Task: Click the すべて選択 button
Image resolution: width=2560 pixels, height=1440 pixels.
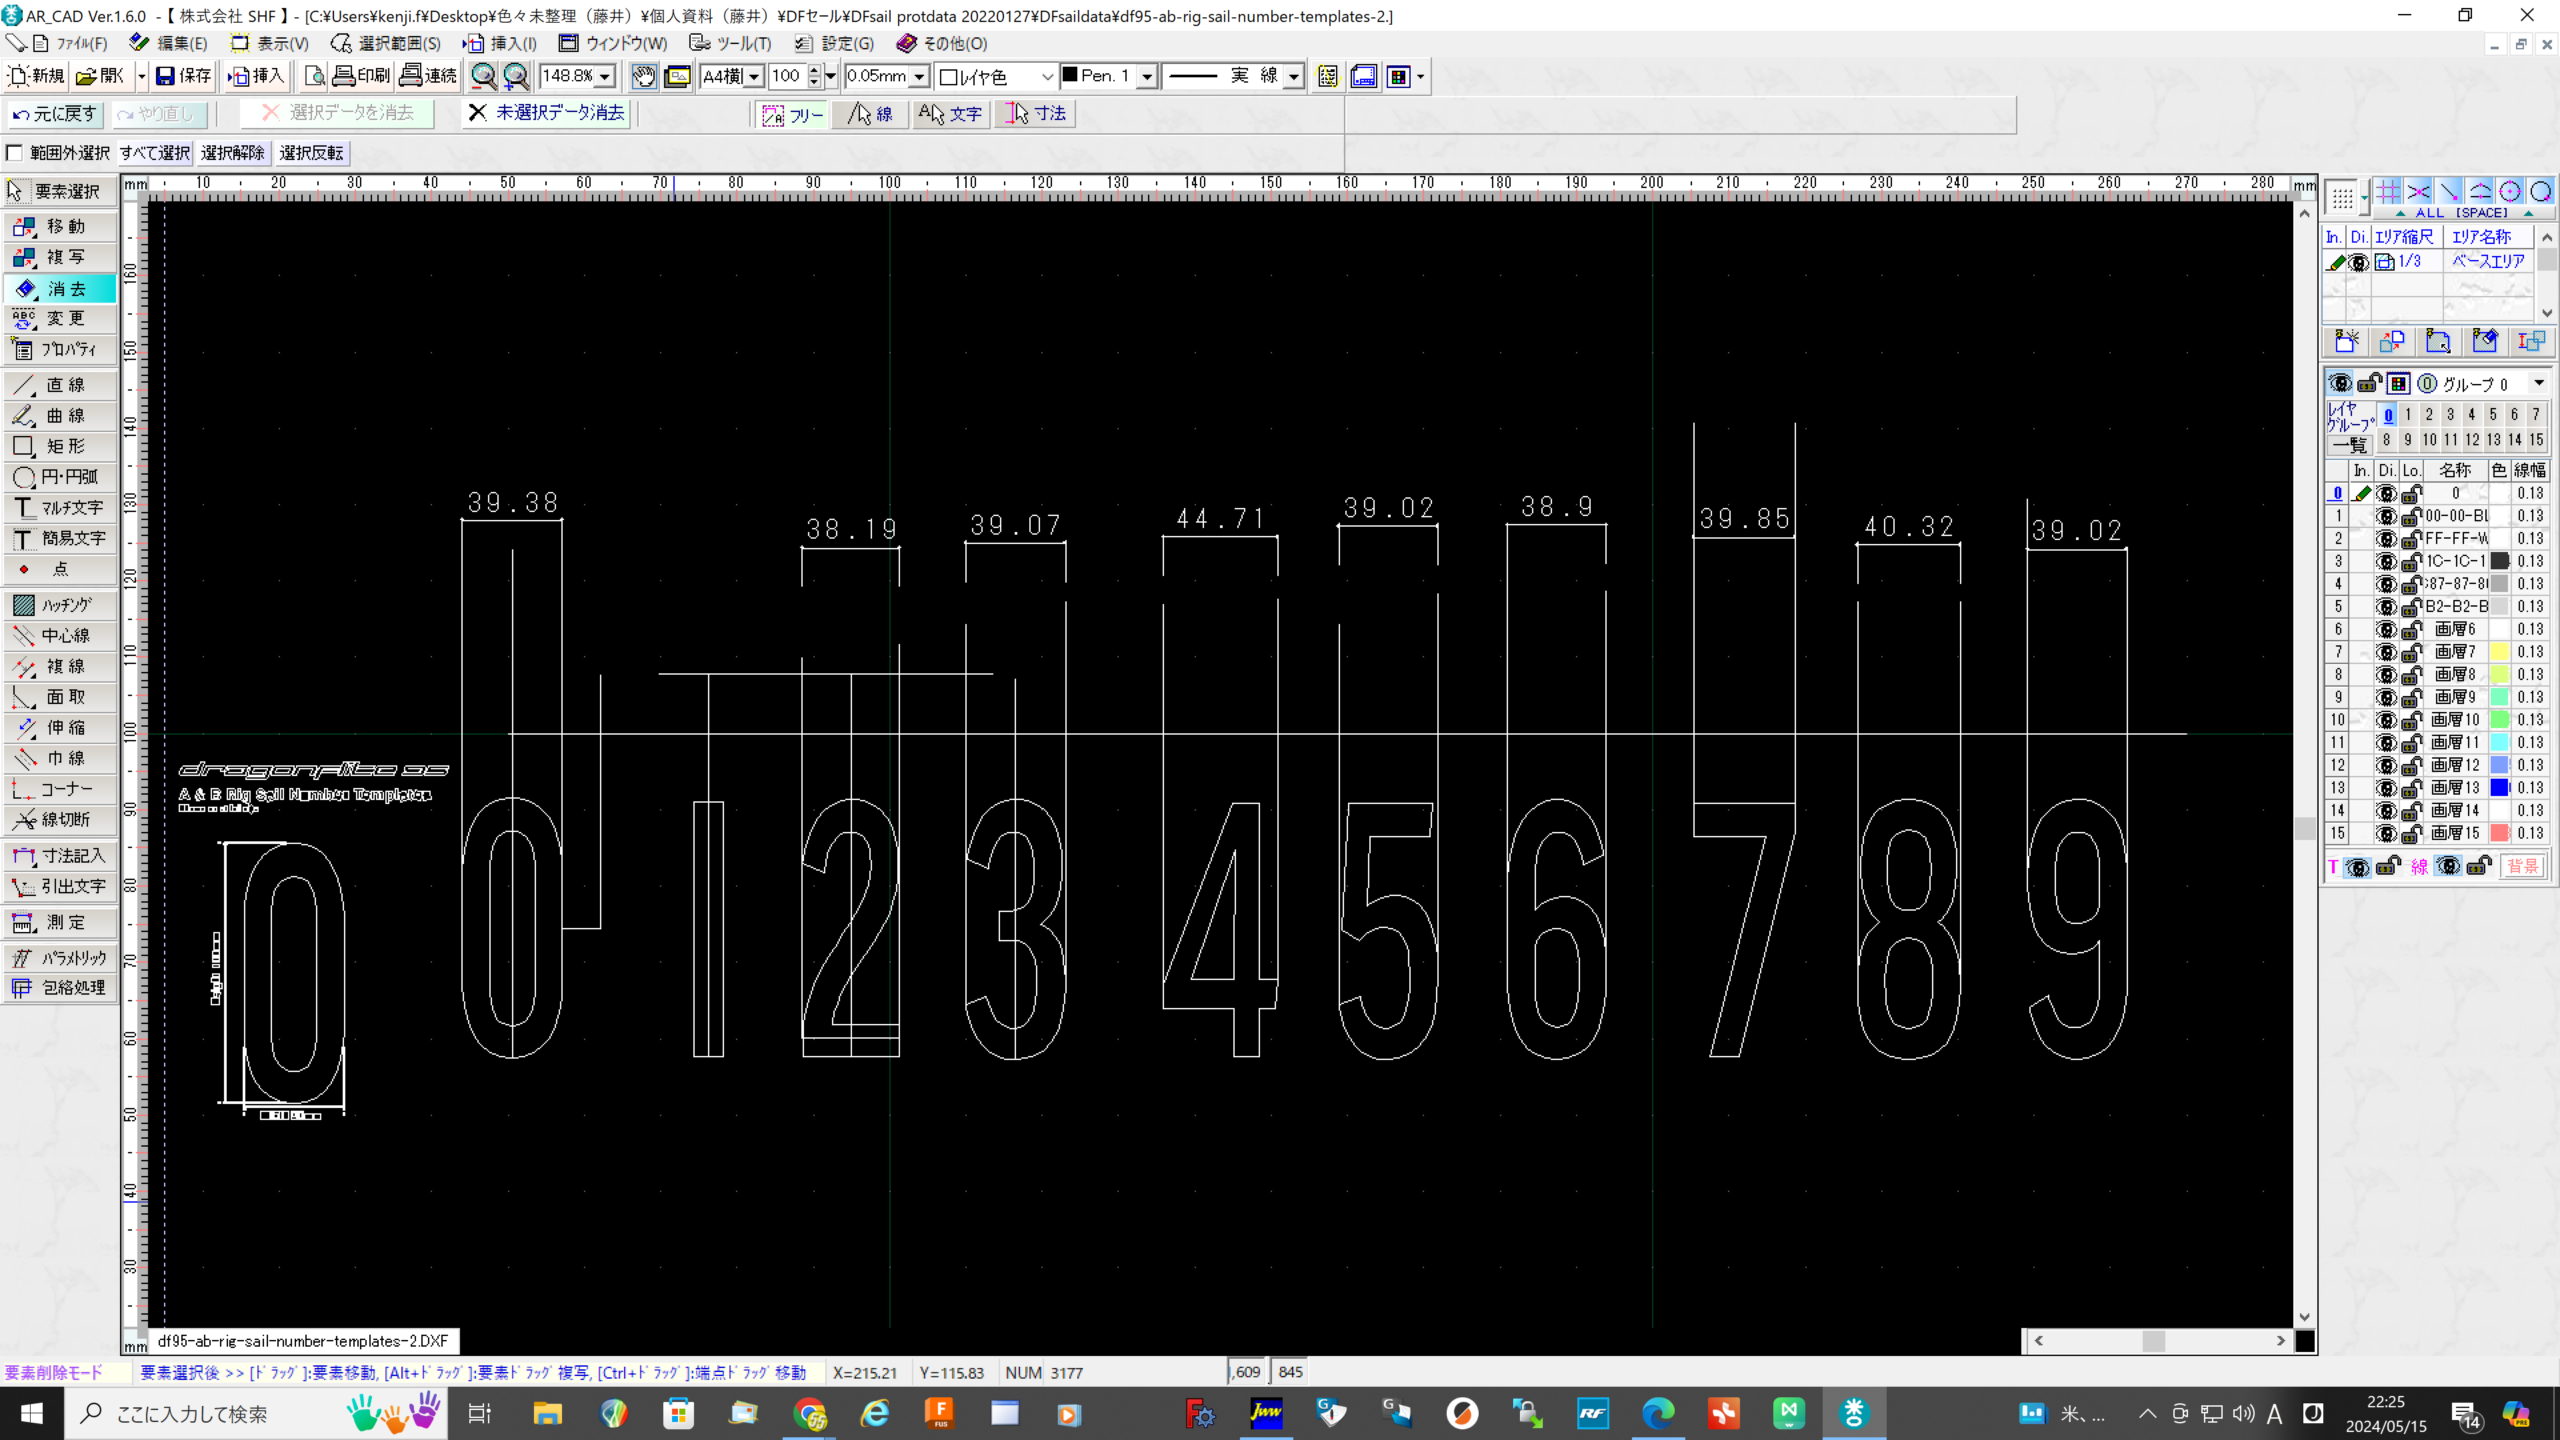Action: pyautogui.click(x=155, y=153)
